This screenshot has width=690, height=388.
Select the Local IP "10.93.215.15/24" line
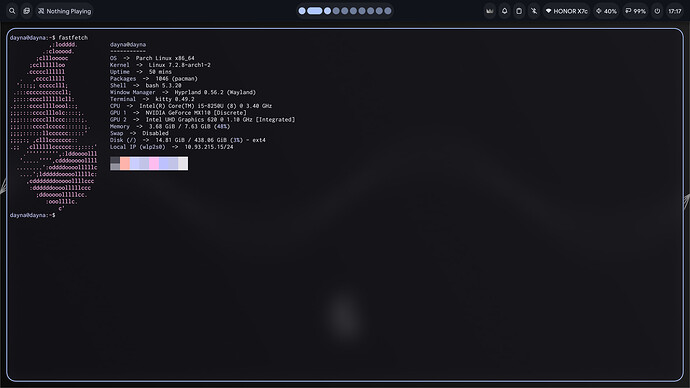(172, 147)
